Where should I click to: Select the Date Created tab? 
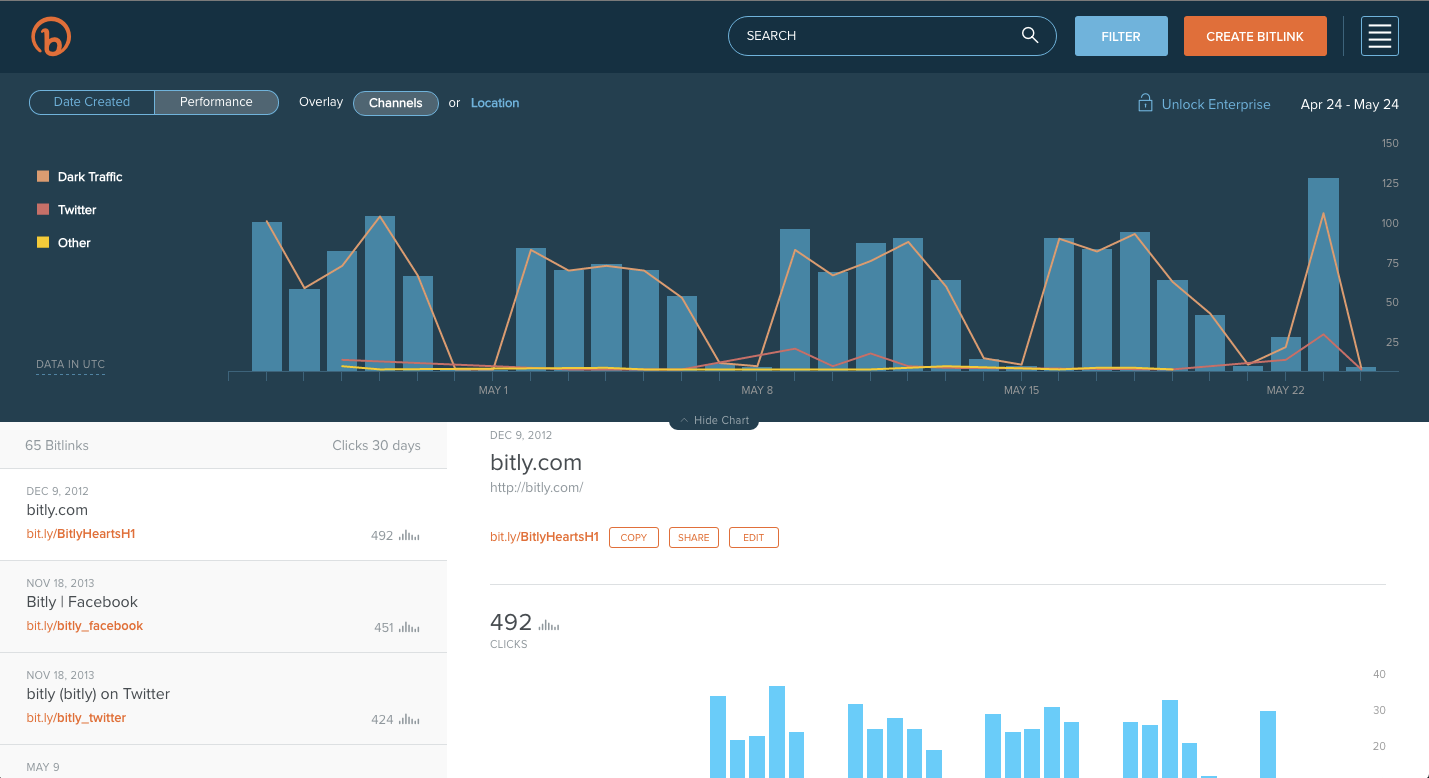91,102
